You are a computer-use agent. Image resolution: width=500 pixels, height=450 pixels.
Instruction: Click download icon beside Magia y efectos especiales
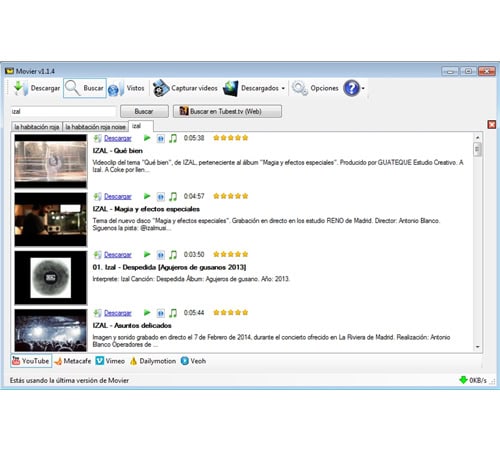97,197
